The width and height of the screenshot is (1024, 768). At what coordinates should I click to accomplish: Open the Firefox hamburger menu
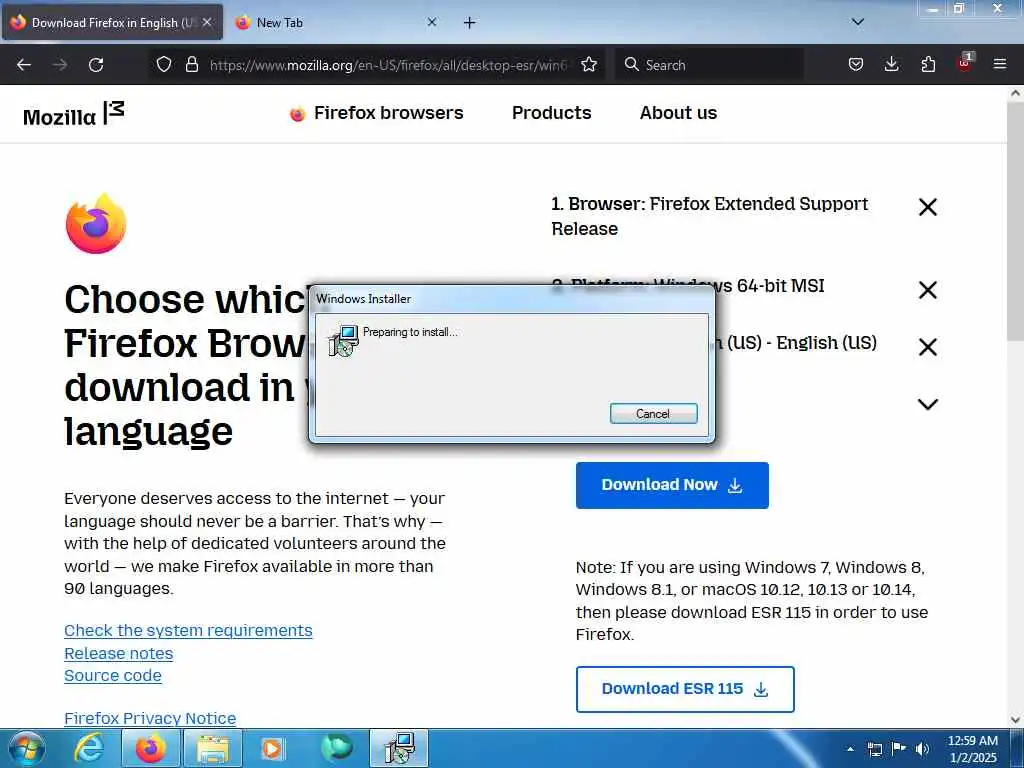tap(1000, 64)
